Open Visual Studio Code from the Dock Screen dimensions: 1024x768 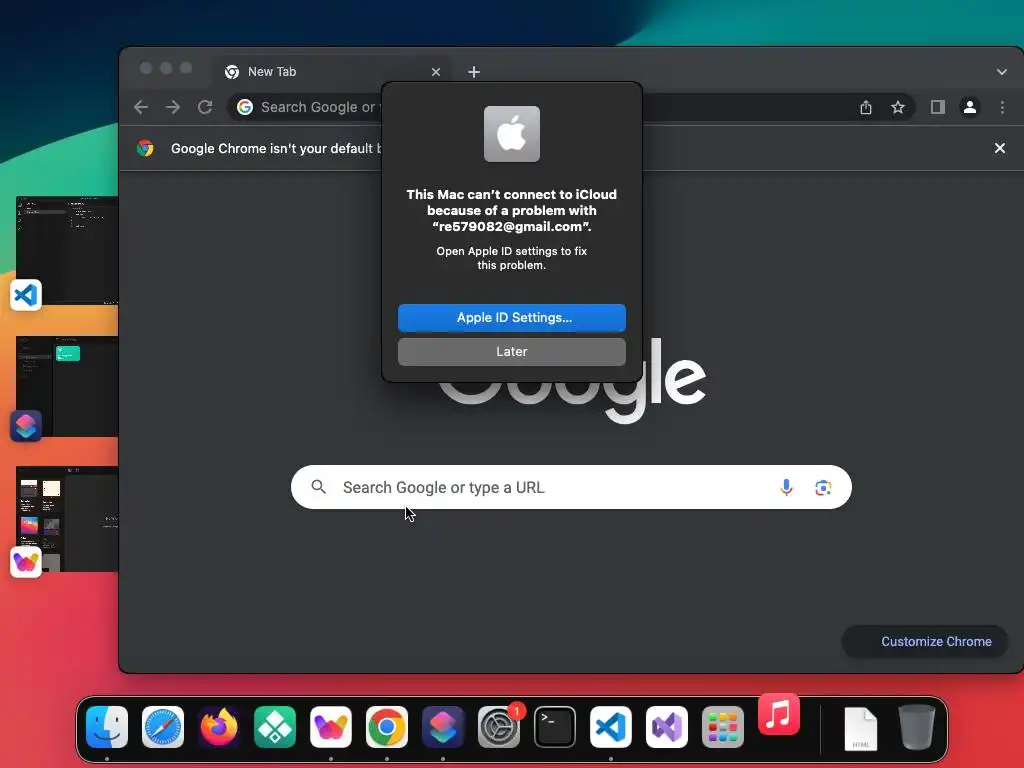611,727
